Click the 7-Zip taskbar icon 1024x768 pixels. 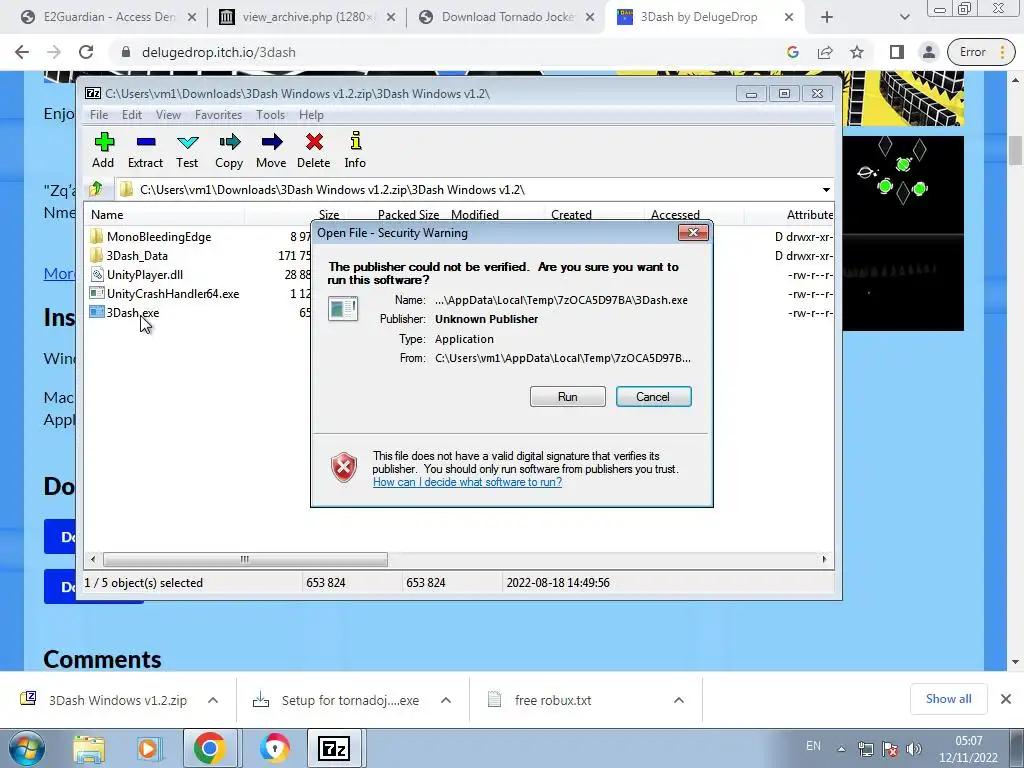coord(334,748)
